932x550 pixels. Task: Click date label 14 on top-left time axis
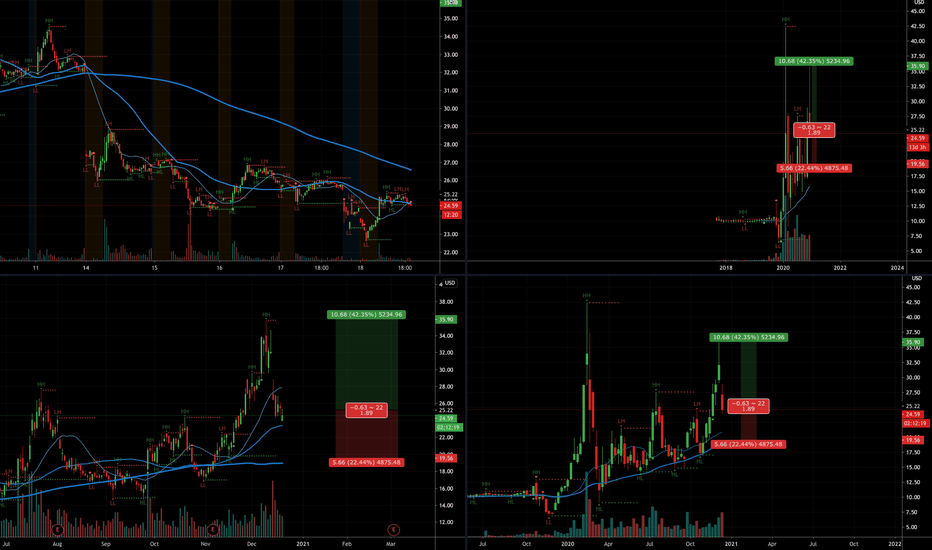86,268
